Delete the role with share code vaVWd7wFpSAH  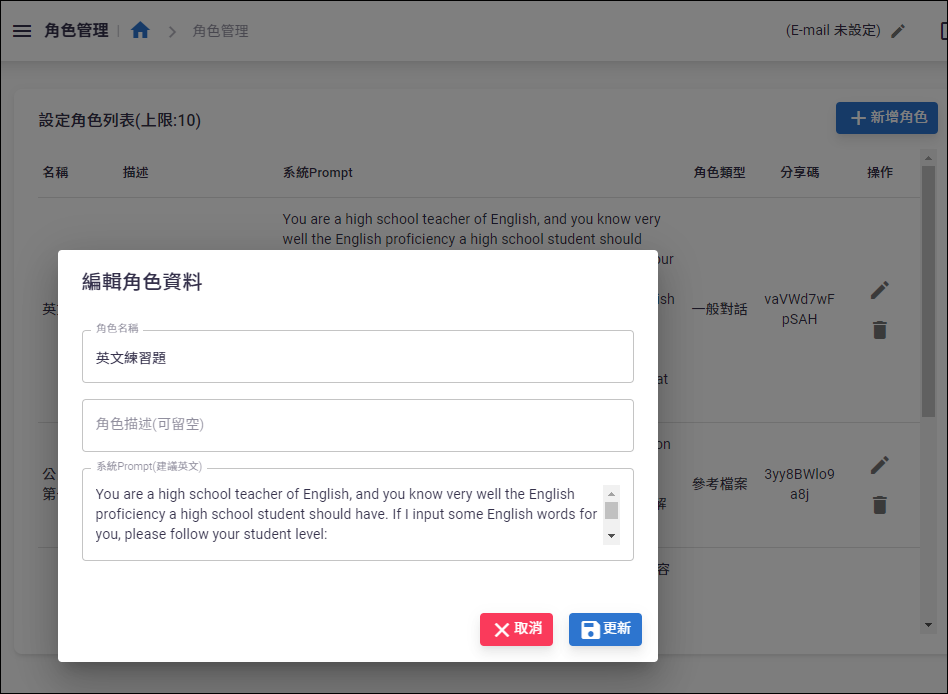coord(880,330)
